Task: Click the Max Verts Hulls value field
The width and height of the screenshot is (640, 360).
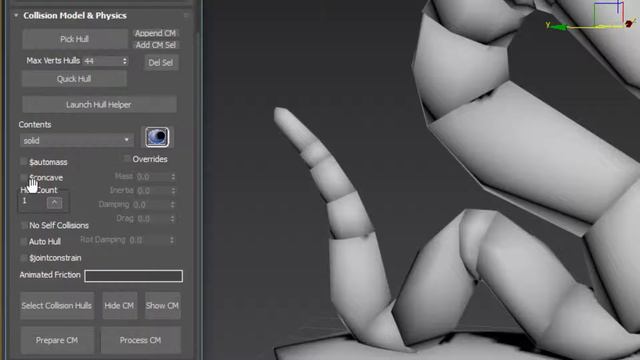Action: click(x=102, y=61)
